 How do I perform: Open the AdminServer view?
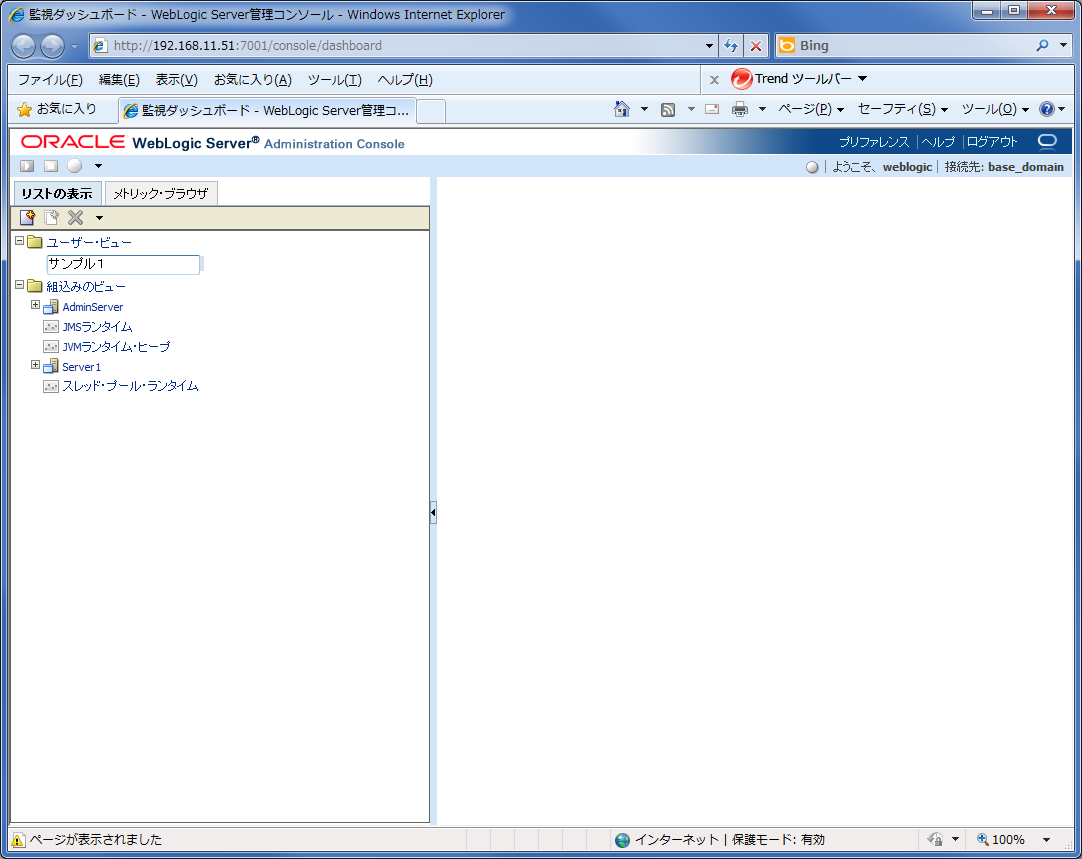93,307
